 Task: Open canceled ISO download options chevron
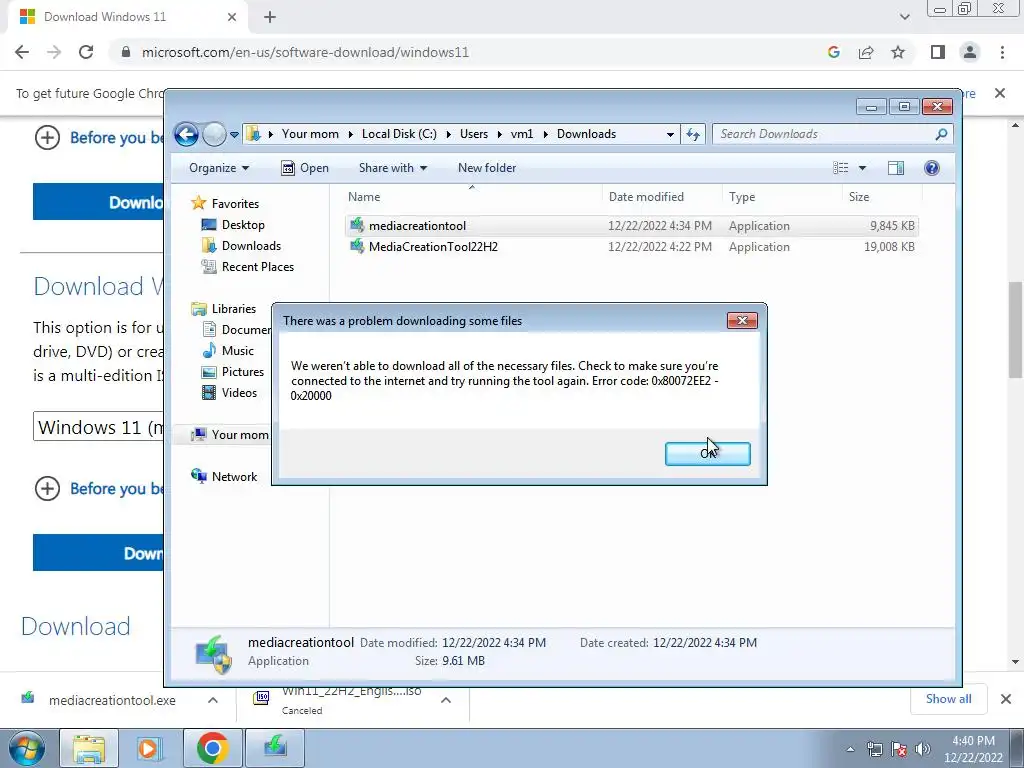pyautogui.click(x=446, y=700)
